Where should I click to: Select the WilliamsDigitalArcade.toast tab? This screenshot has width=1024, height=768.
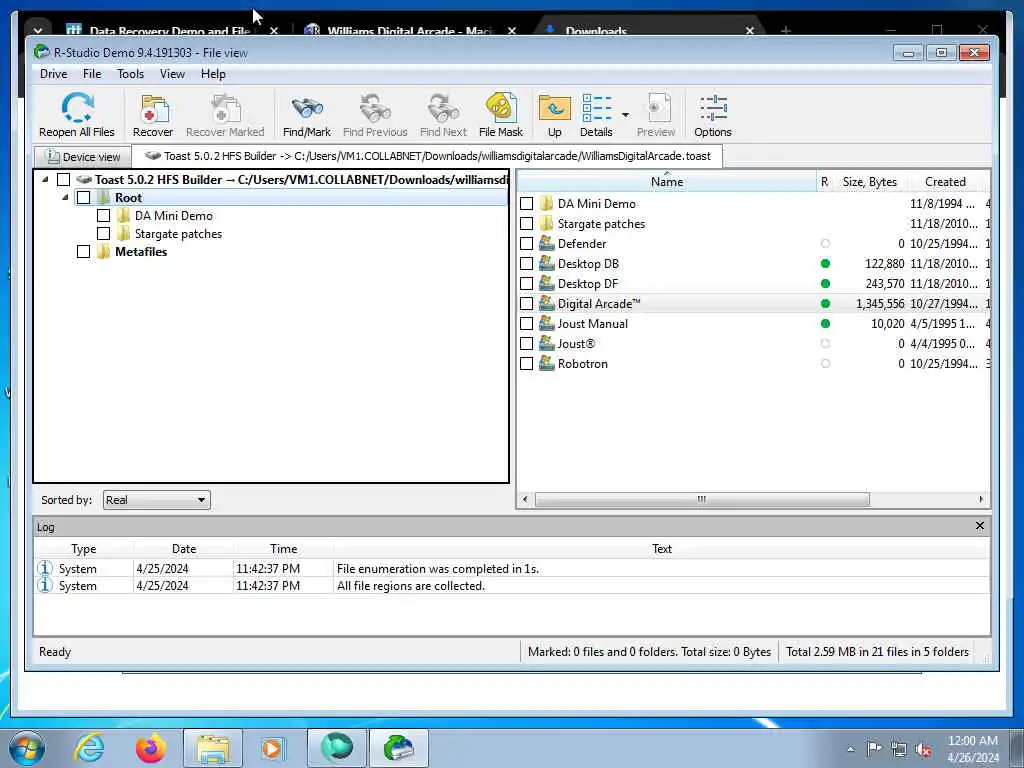tap(427, 156)
